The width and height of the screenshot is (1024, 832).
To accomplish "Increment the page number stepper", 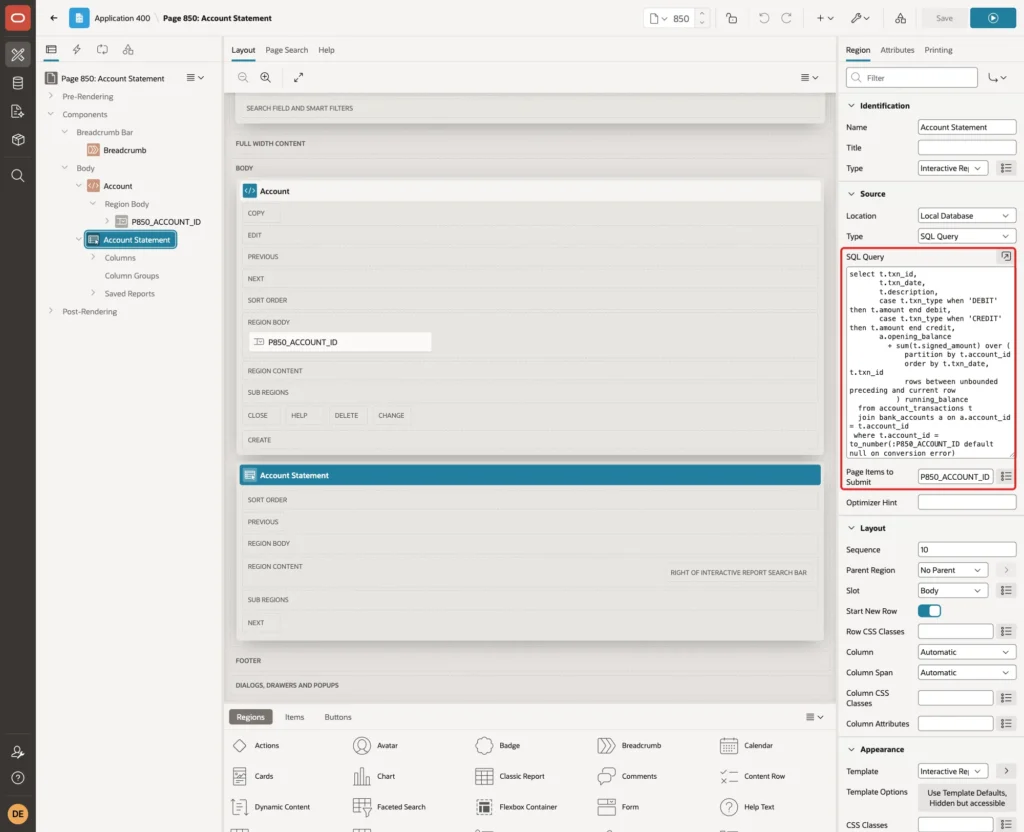I will click(x=702, y=14).
